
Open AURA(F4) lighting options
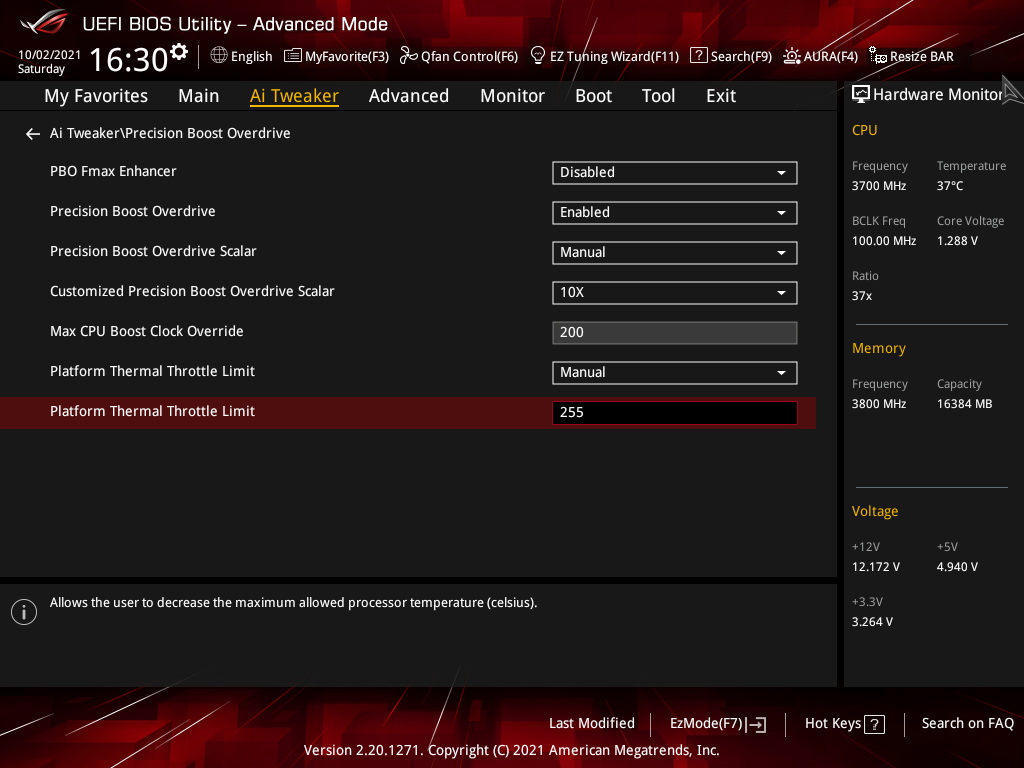coord(831,57)
